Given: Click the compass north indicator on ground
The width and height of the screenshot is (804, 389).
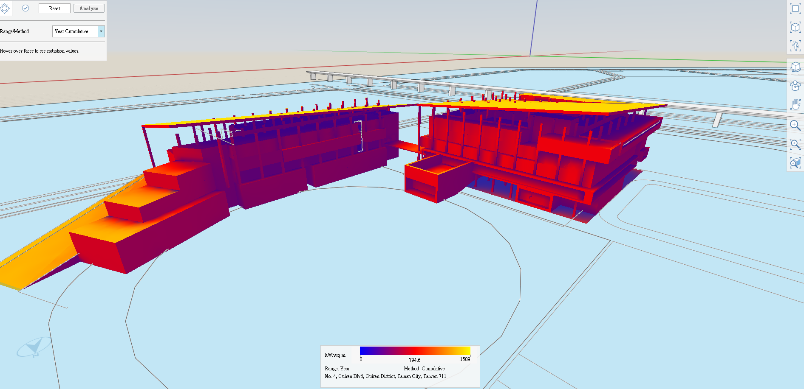Looking at the screenshot, I should click(33, 347).
